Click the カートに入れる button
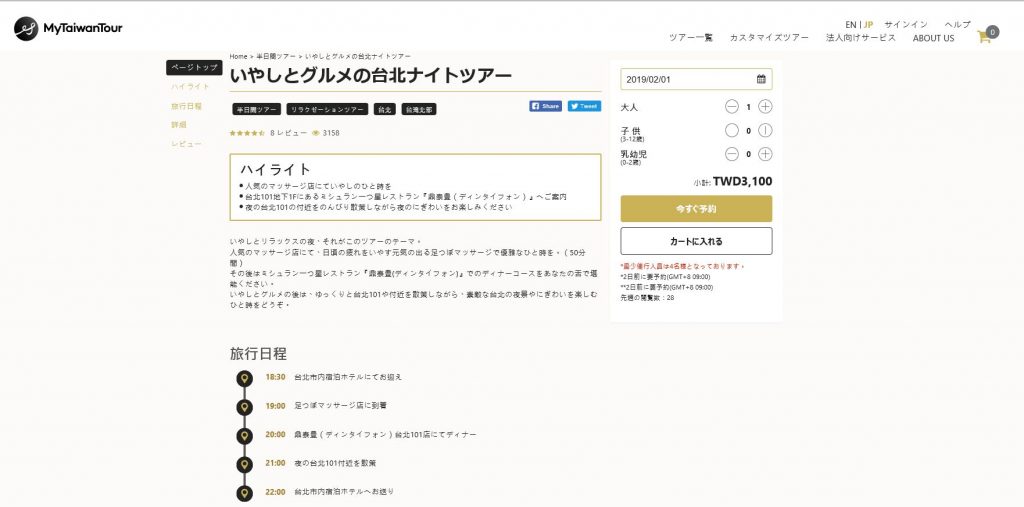This screenshot has width=1024, height=507. (x=696, y=241)
